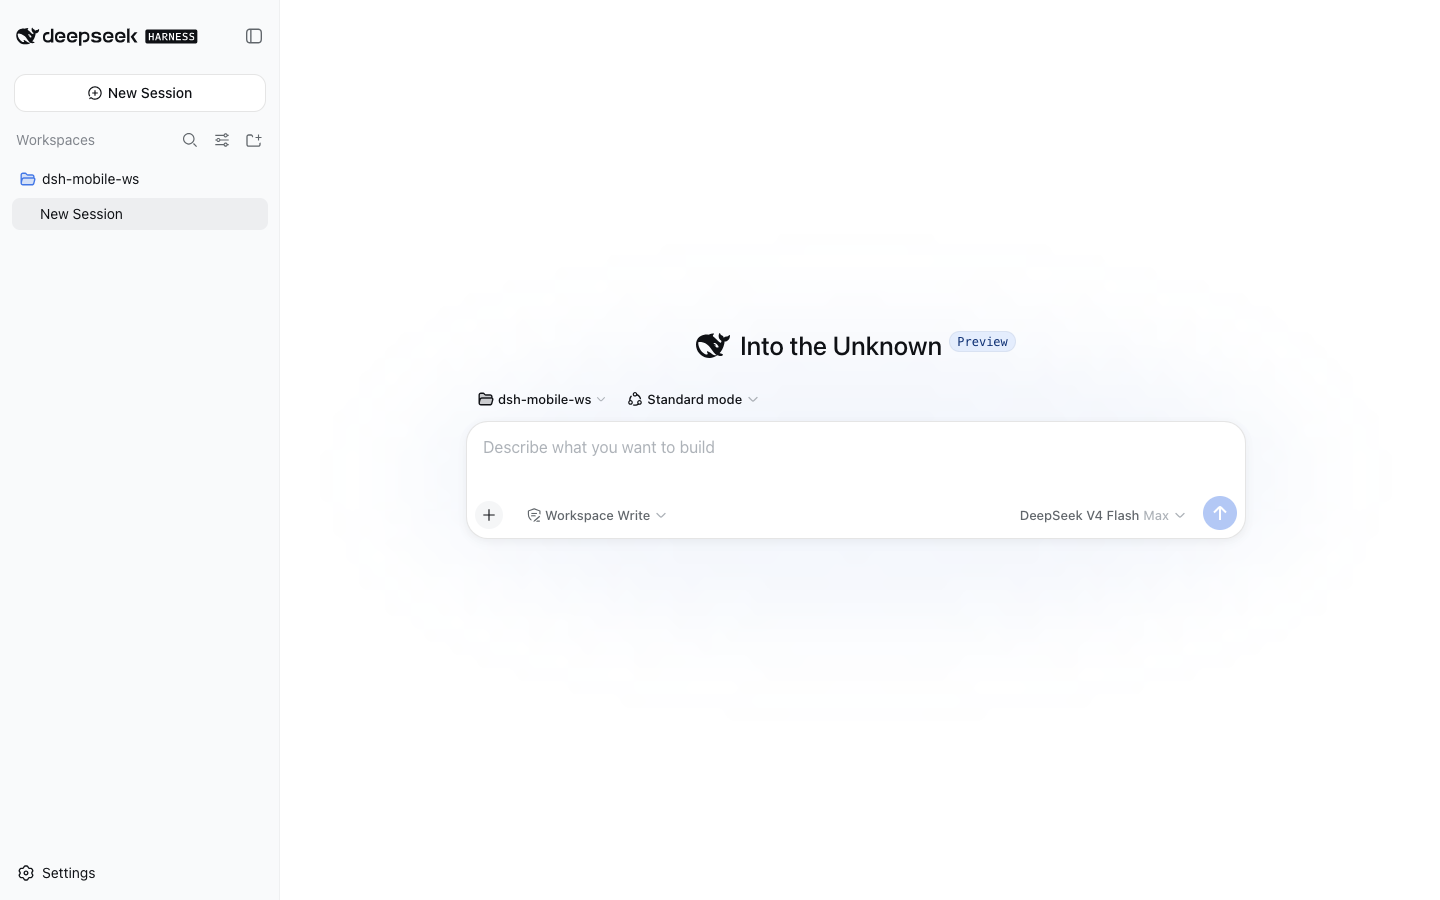Screen dimensions: 1440x900
Task: Open workspace filter settings sliders icon
Action: (222, 140)
